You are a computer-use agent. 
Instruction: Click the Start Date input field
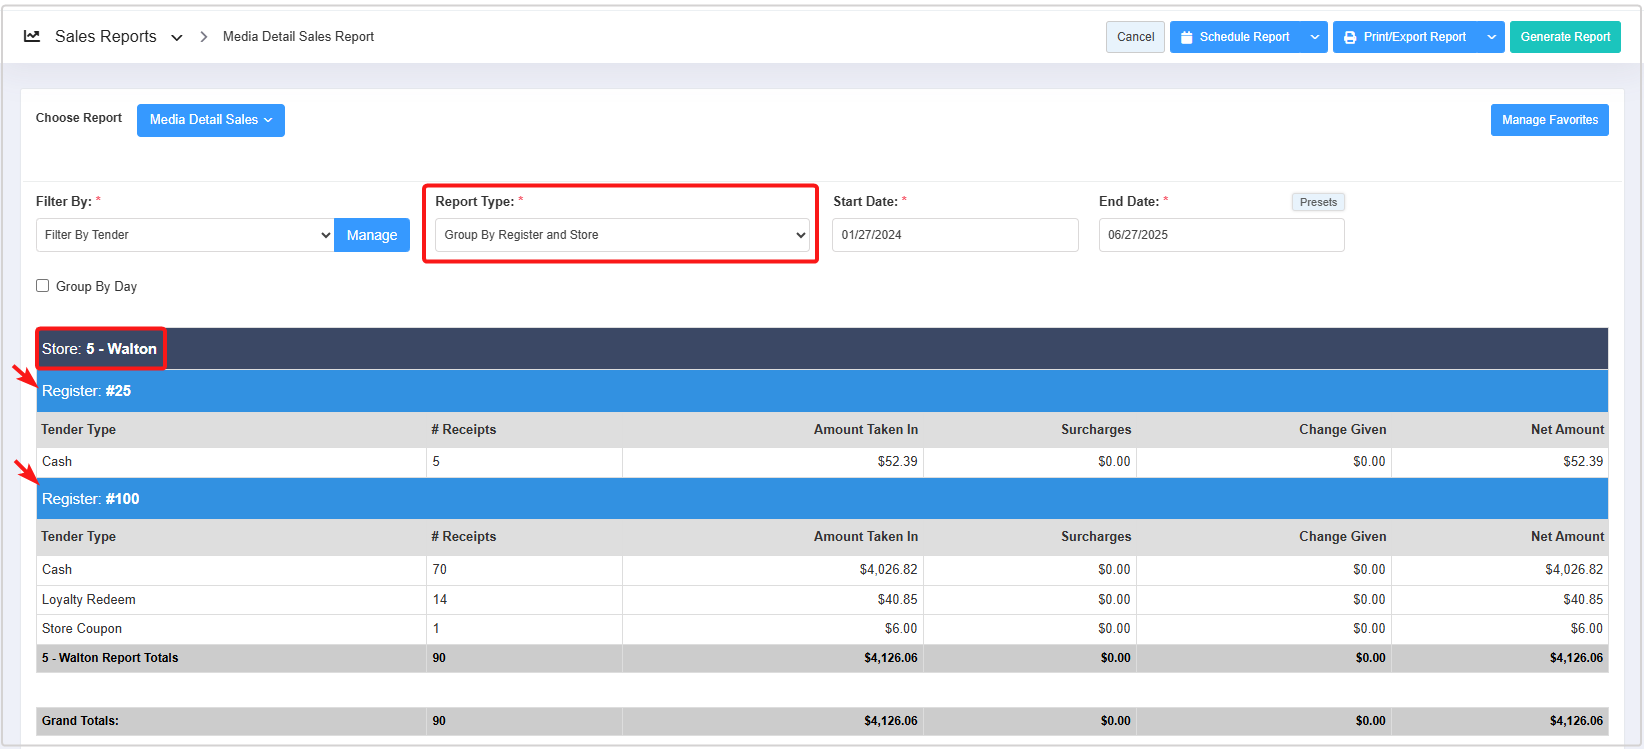click(955, 235)
